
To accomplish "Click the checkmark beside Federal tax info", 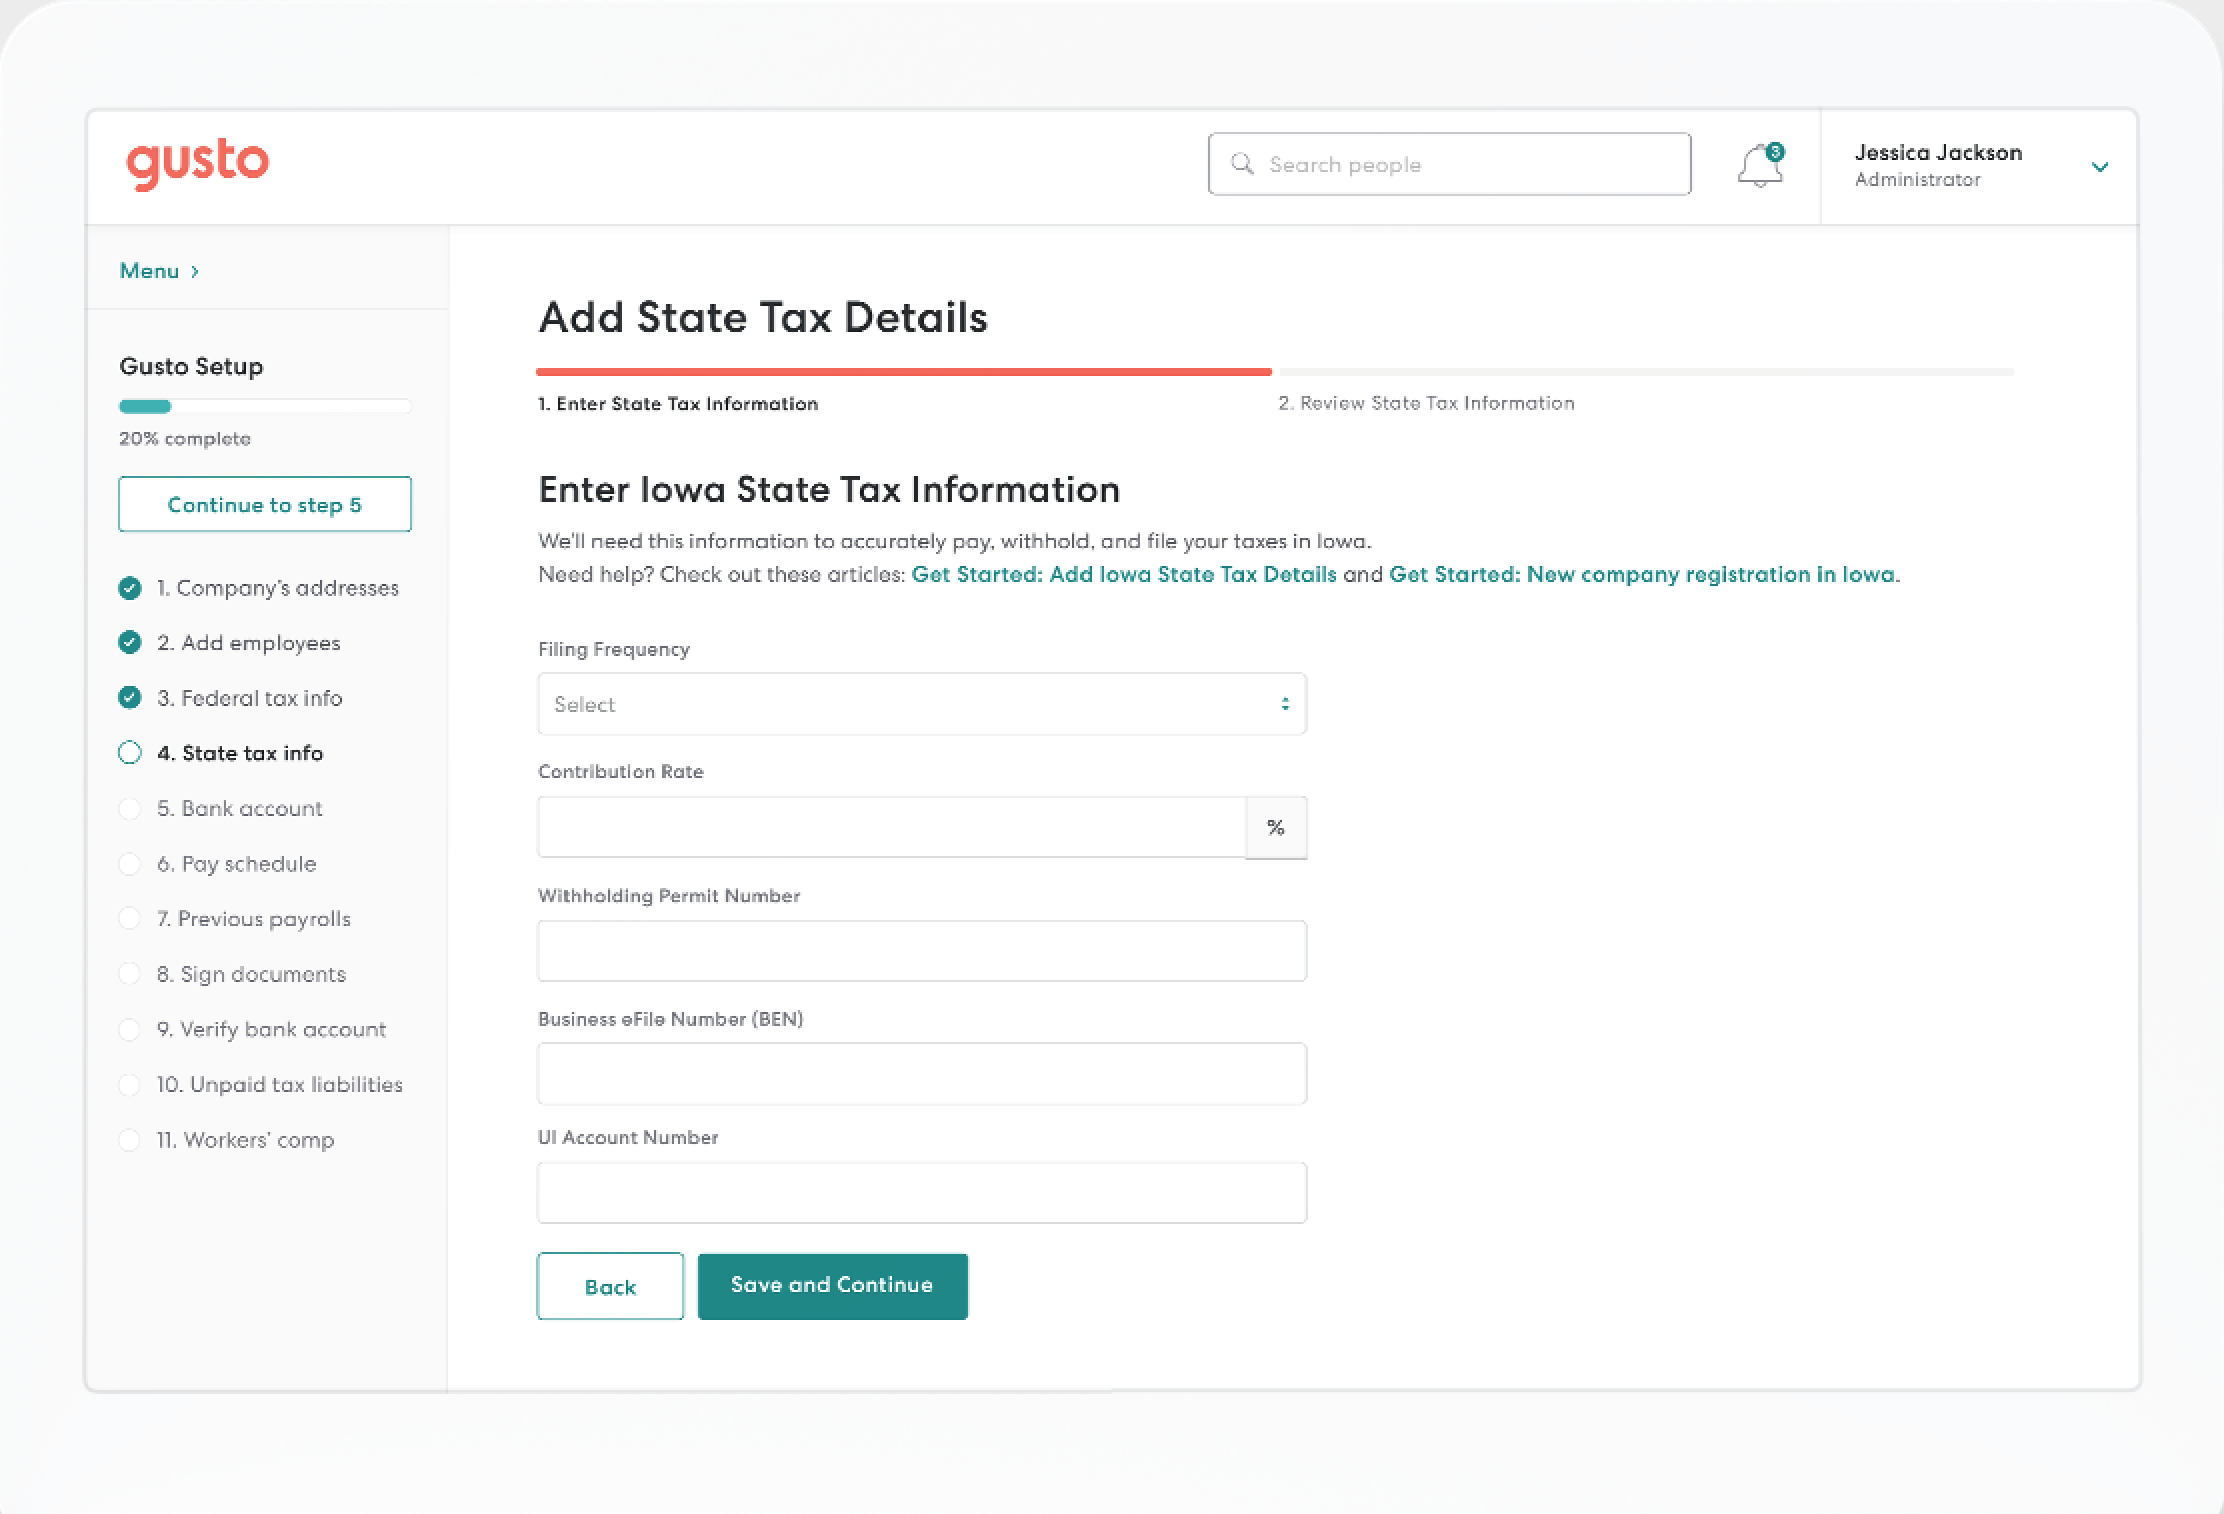I will (130, 698).
